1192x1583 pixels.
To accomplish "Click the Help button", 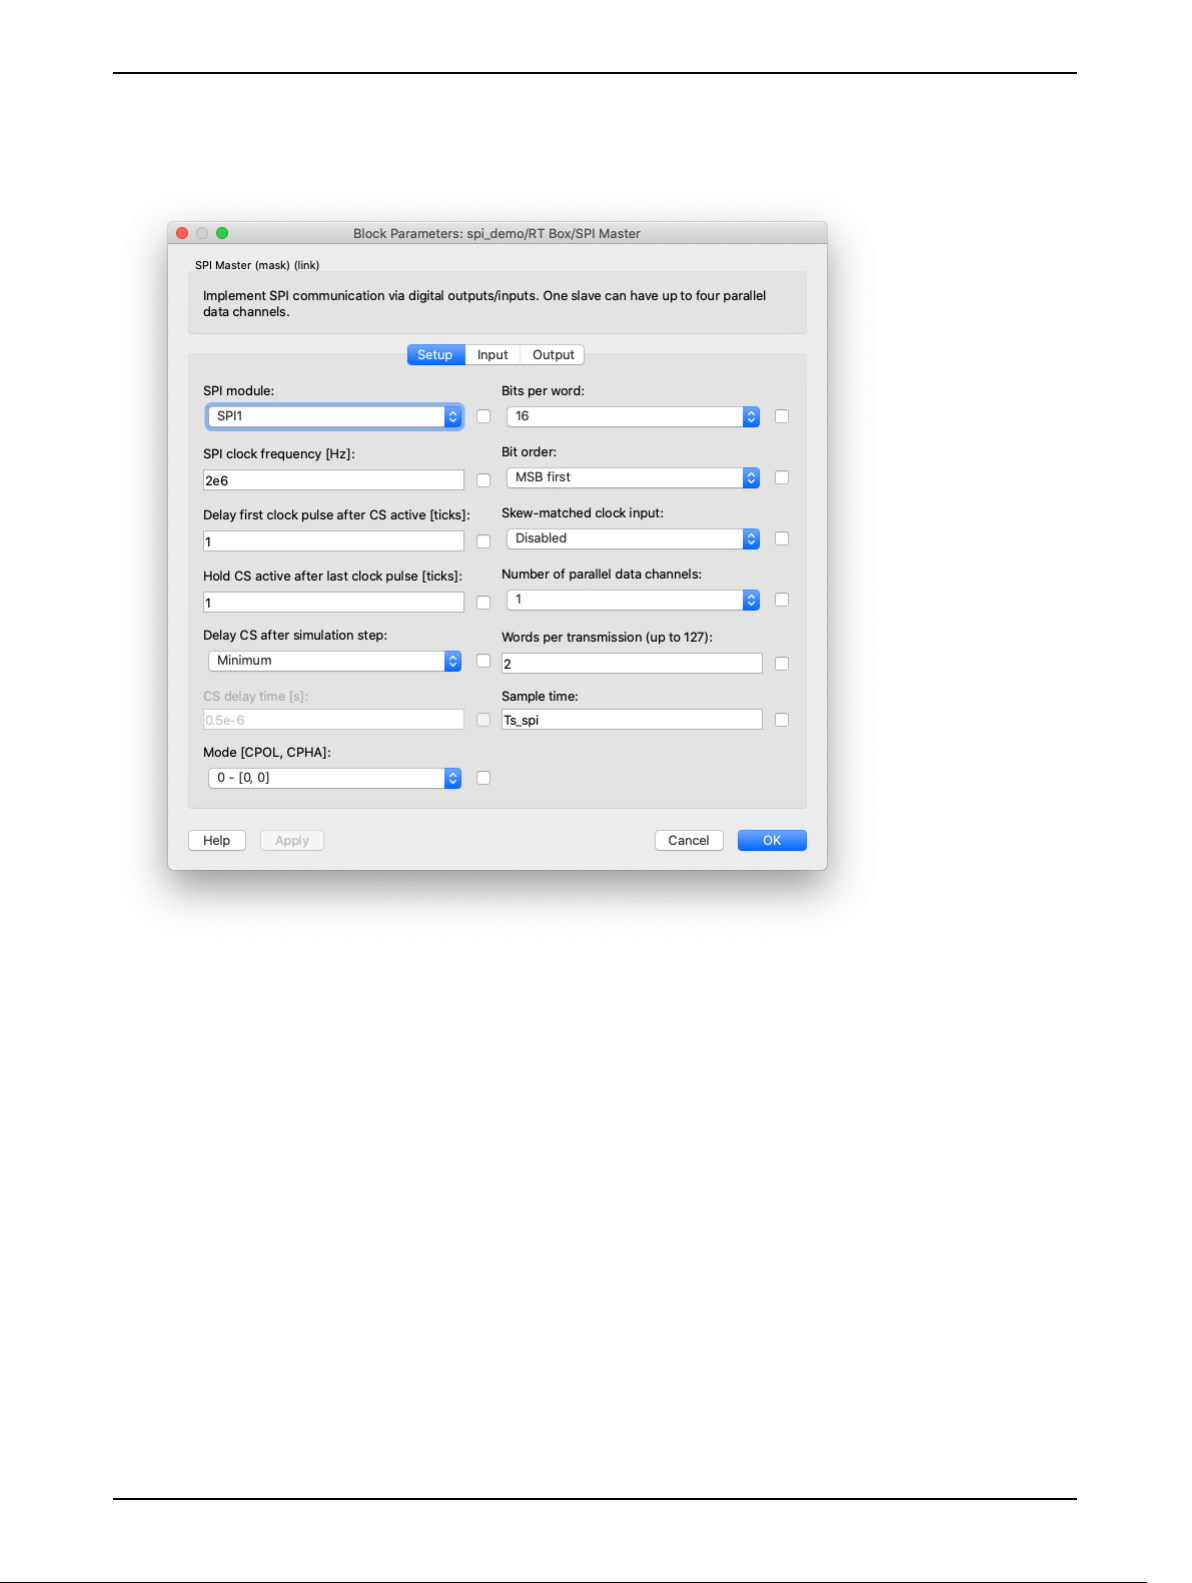I will [x=217, y=840].
